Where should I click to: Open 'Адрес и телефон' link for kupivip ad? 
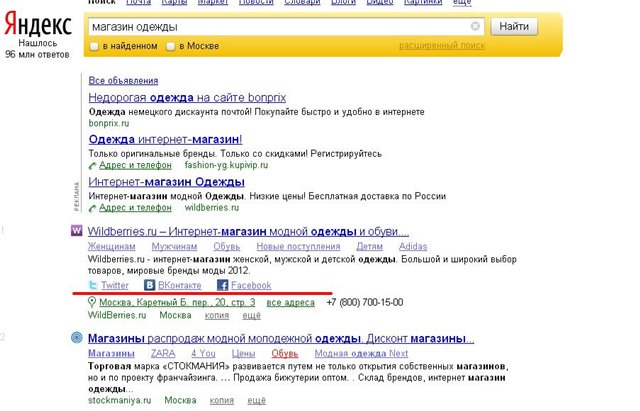pos(135,165)
